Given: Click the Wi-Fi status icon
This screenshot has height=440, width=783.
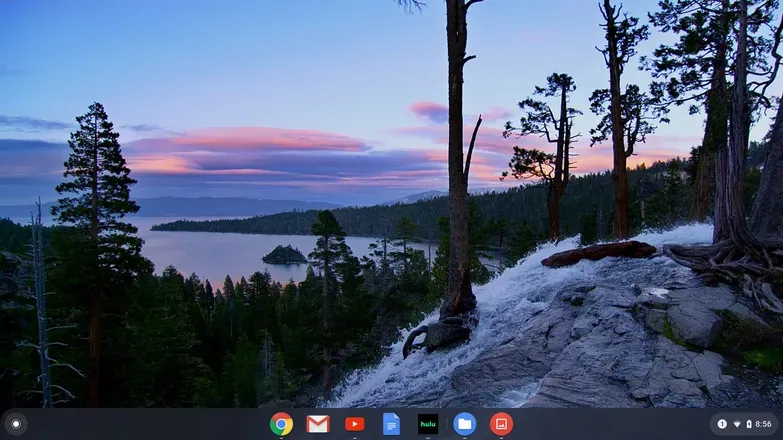Looking at the screenshot, I should [737, 424].
